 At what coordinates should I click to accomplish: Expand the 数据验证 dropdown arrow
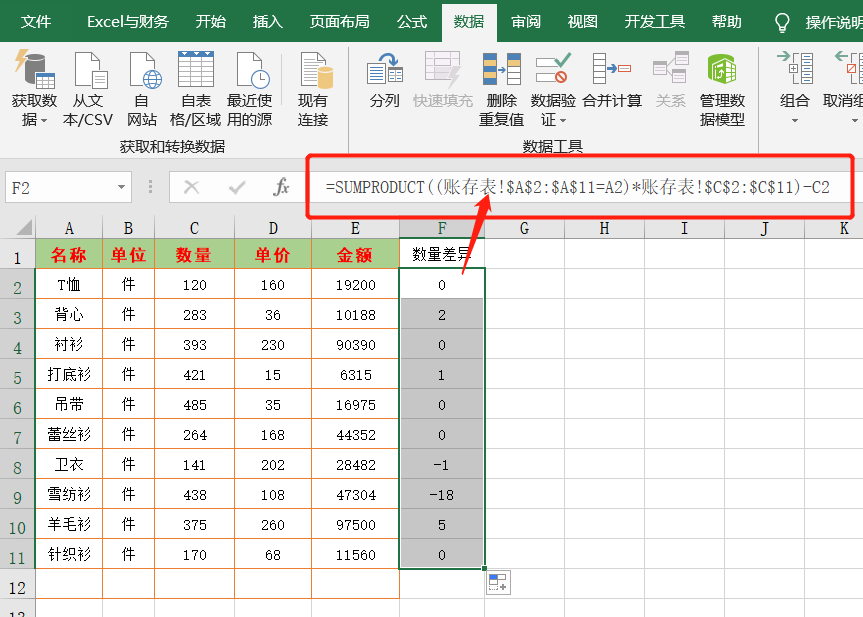click(548, 121)
